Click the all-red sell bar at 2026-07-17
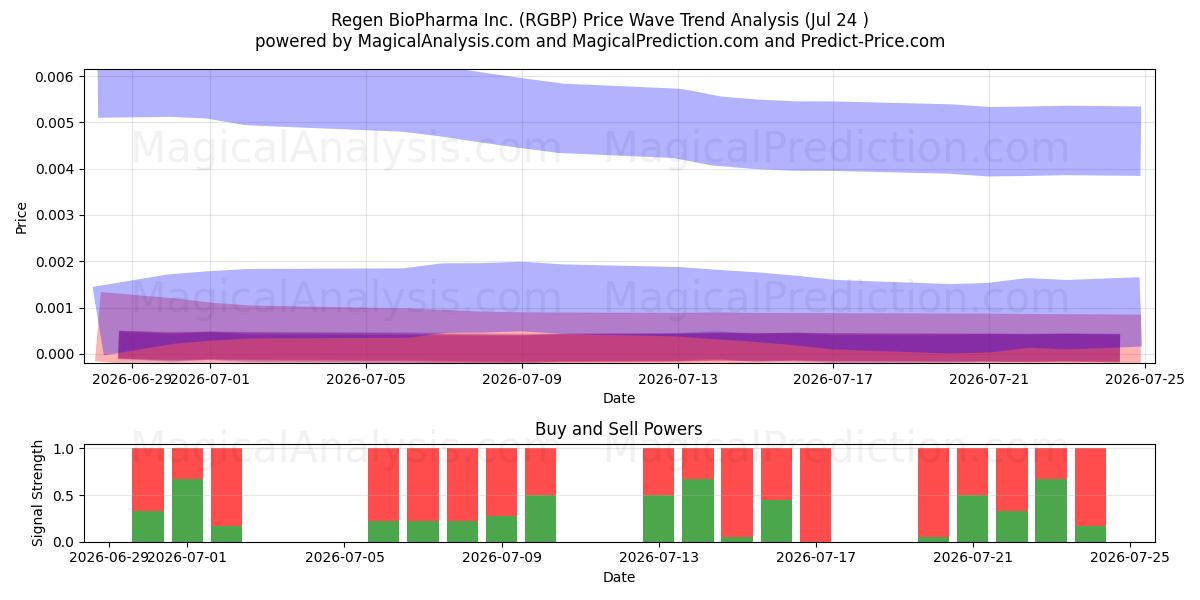Screen dimensions: 1200x600 (x=816, y=495)
